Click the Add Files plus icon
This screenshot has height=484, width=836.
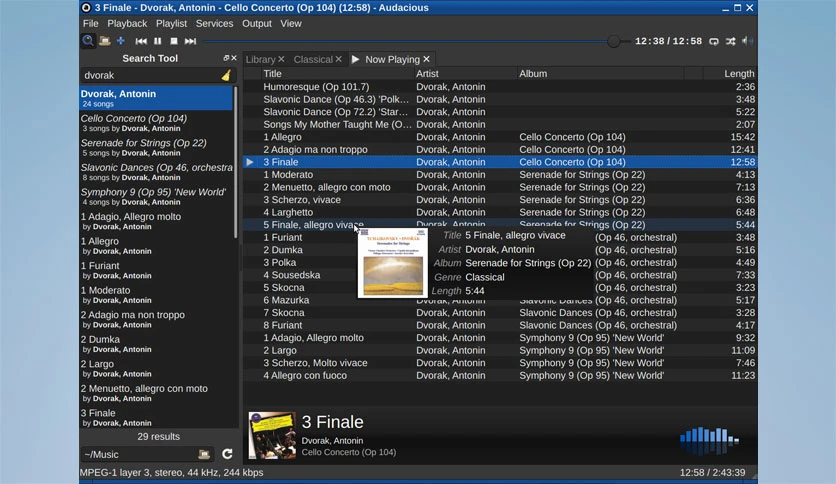tap(121, 41)
